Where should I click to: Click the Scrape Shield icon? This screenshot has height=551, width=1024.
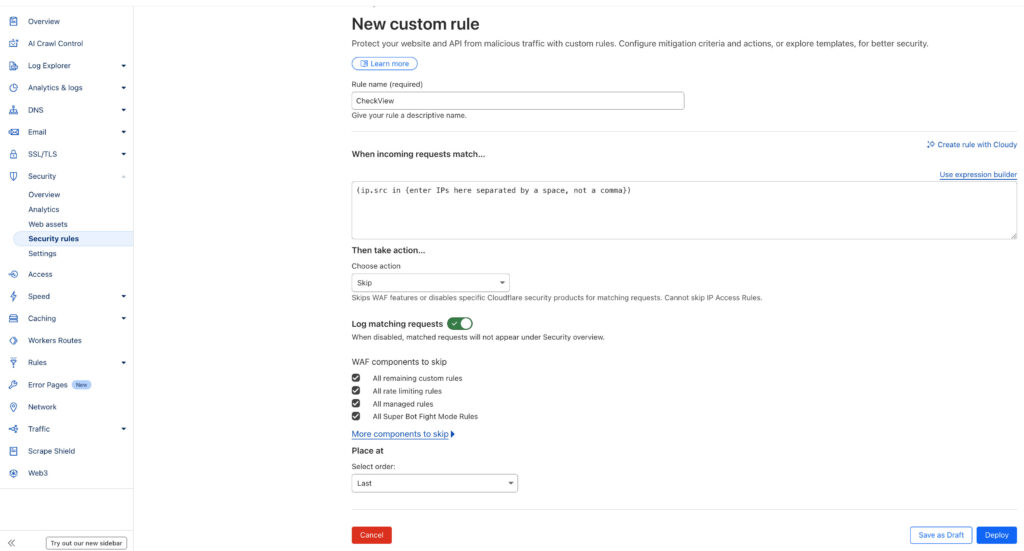point(13,451)
